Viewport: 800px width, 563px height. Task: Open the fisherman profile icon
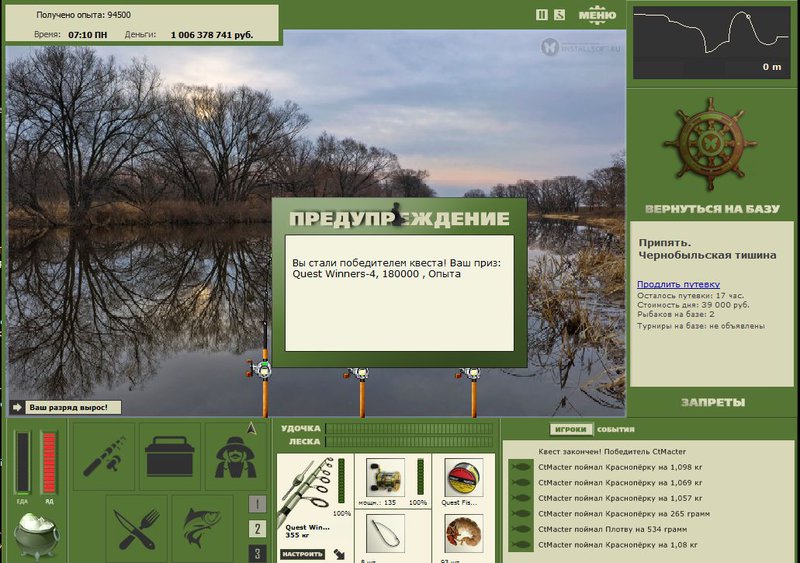235,456
